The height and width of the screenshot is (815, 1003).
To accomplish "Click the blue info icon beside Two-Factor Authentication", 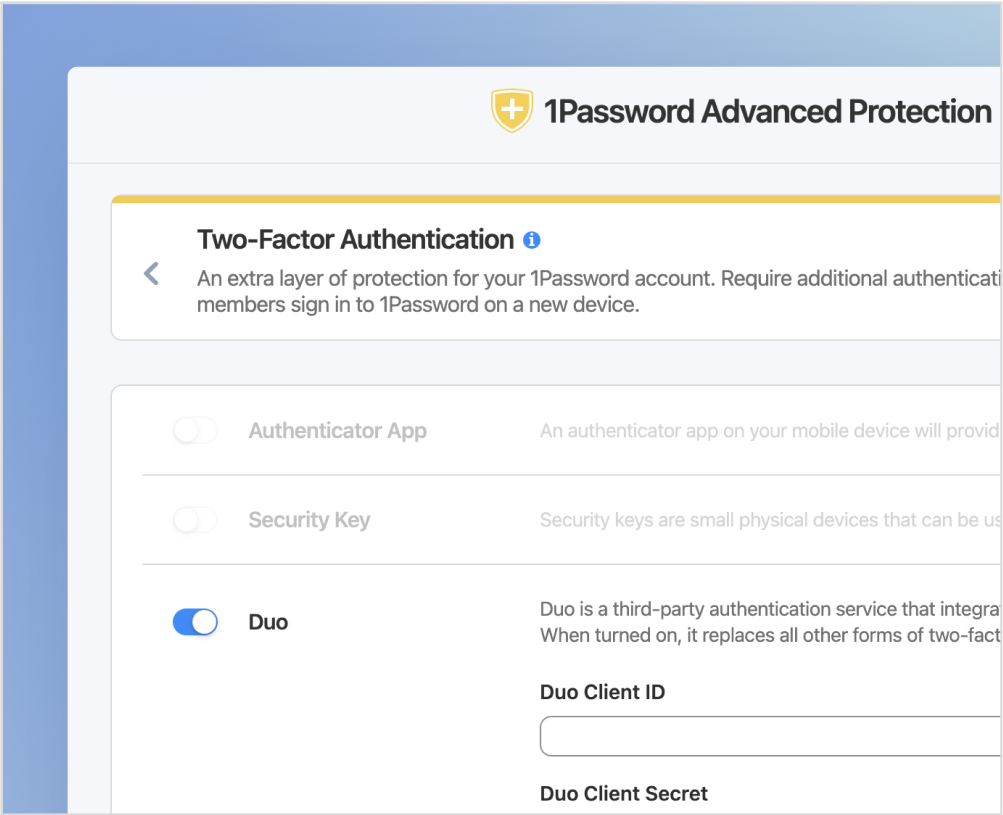I will [x=532, y=240].
